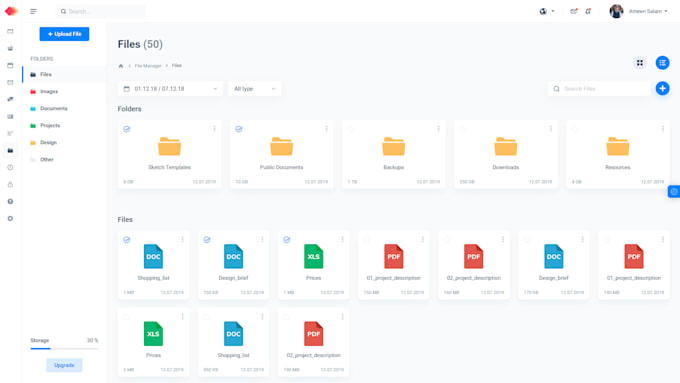Click the Upgrade storage button
Screen dimensions: 680x383
tap(64, 365)
